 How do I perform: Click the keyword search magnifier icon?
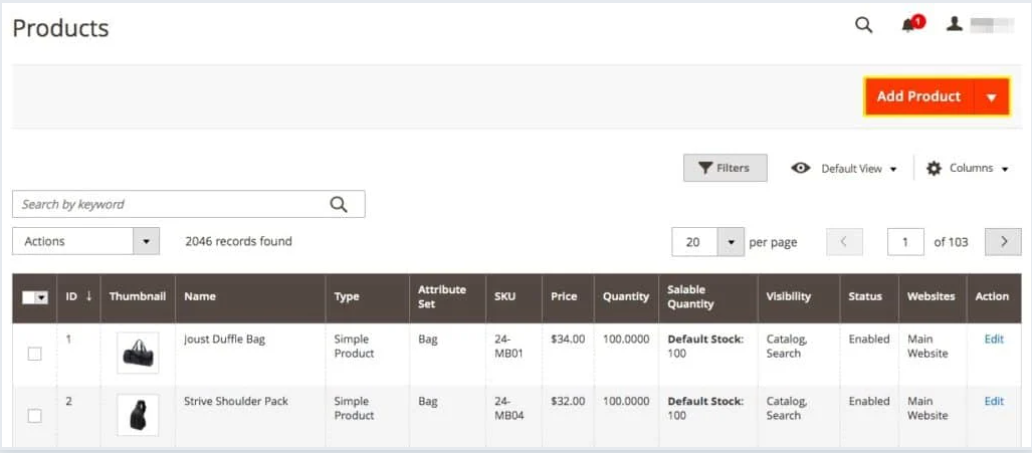[x=339, y=204]
